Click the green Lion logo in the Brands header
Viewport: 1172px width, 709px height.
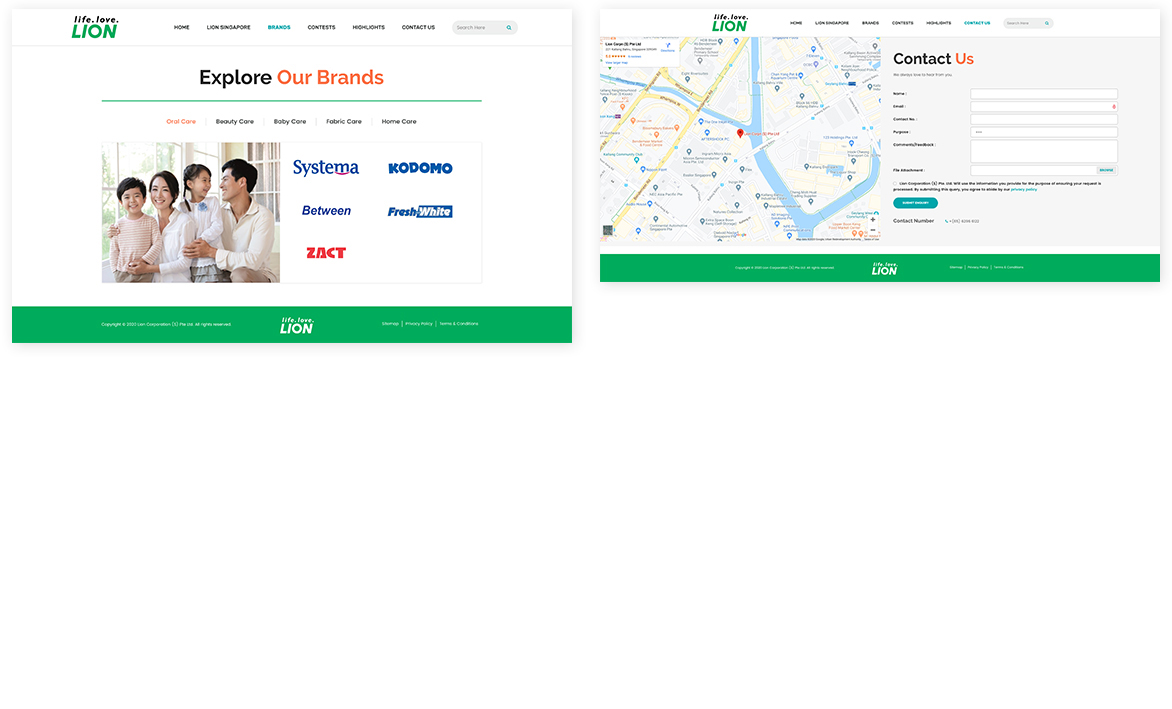click(95, 27)
